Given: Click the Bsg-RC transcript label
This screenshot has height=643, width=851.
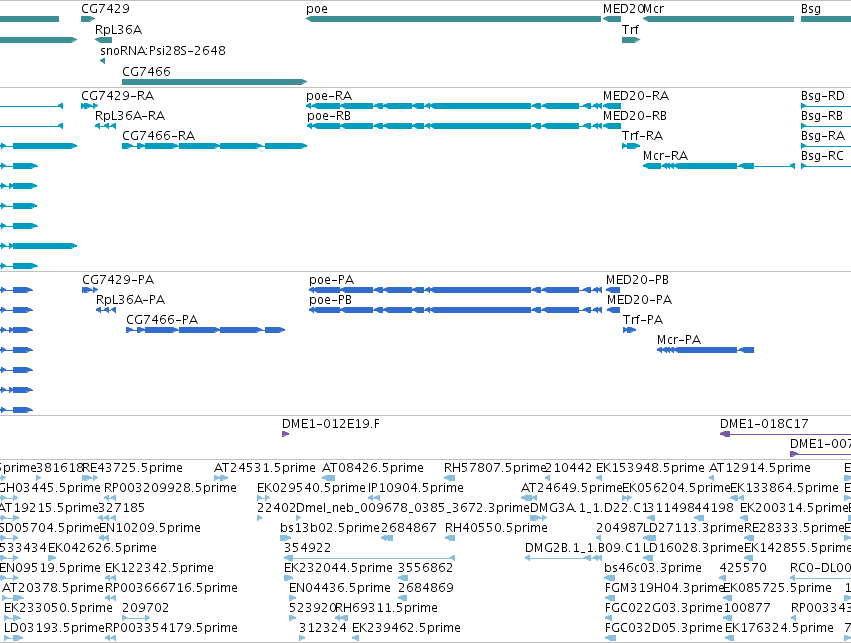Looking at the screenshot, I should [x=822, y=156].
